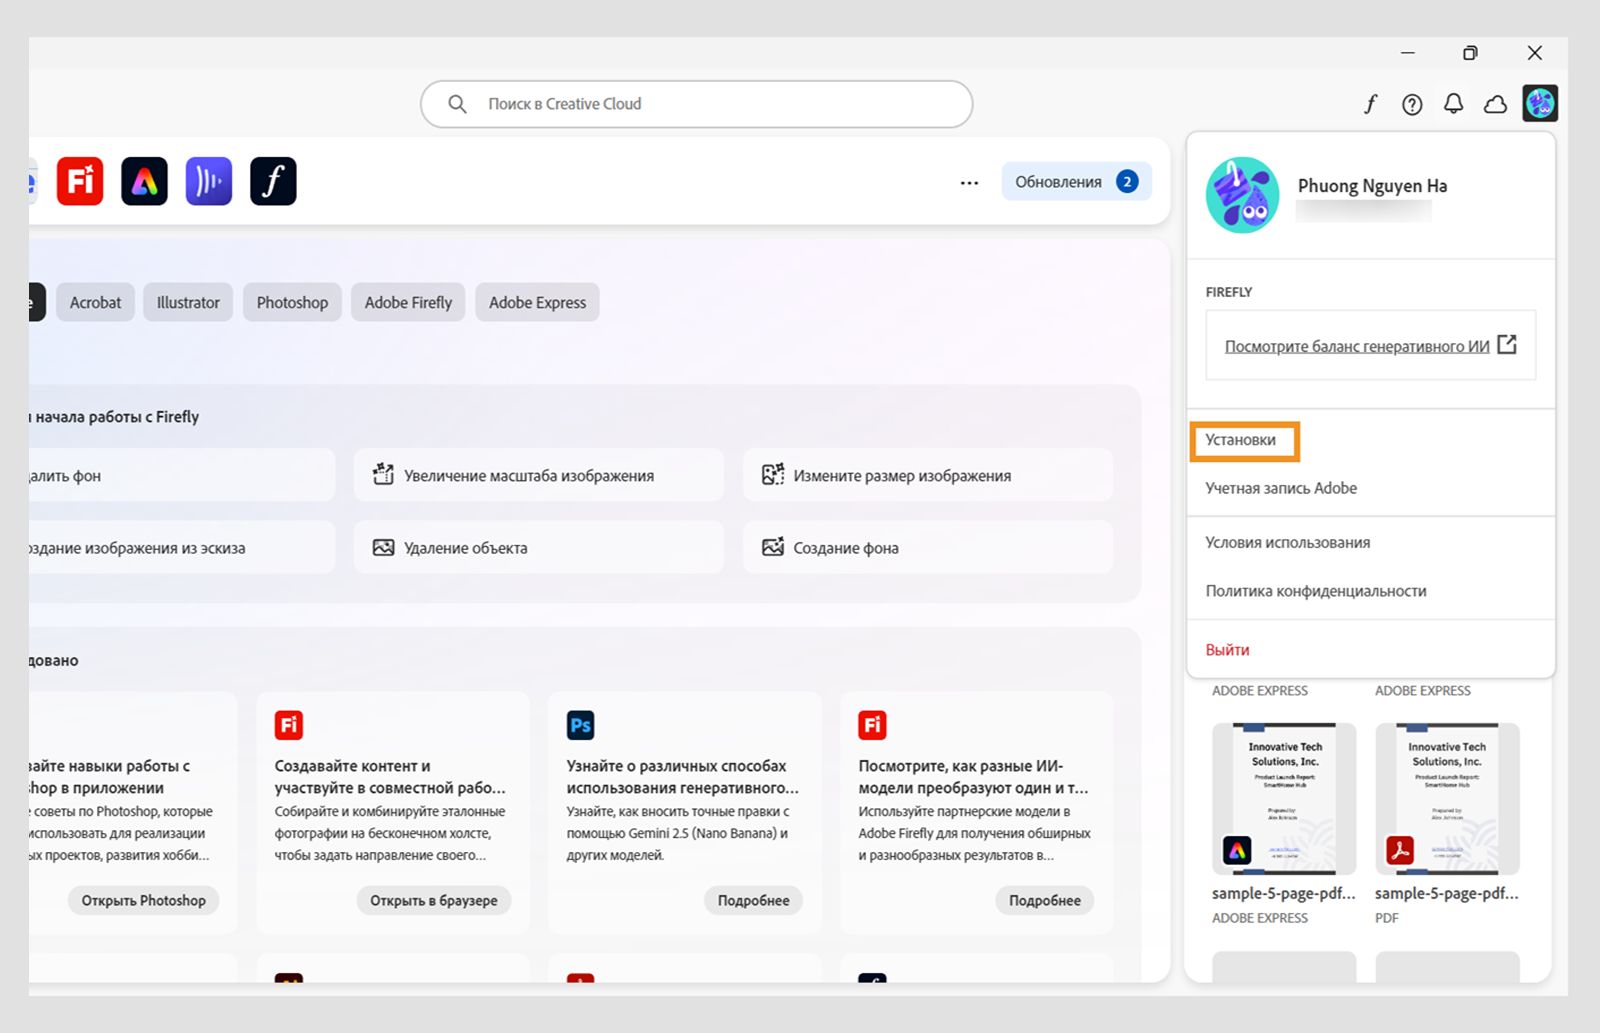Image resolution: width=1600 pixels, height=1033 pixels.
Task: Select the Acrobat filter chip
Action: pos(95,302)
